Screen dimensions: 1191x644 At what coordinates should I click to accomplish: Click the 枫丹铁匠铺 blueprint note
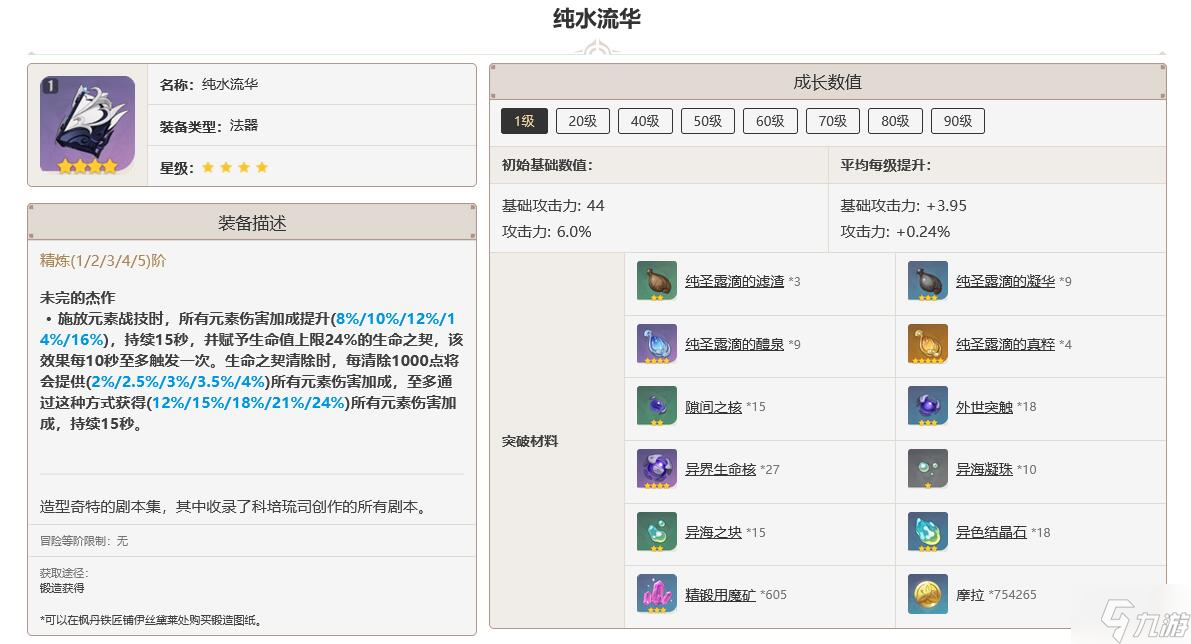point(151,620)
